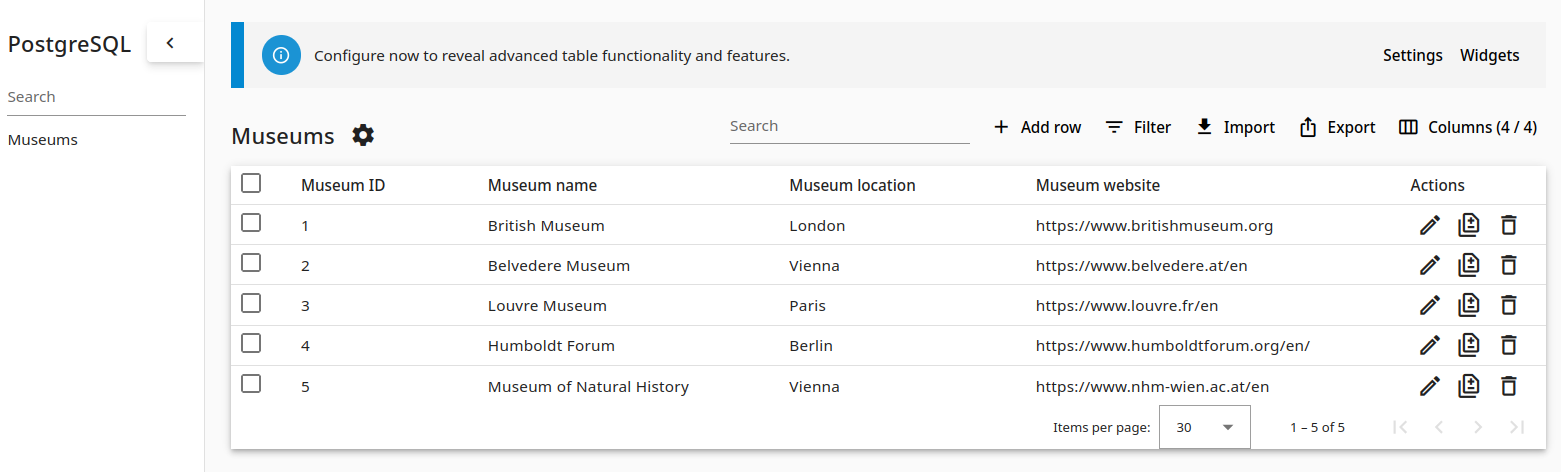Select all rows with header checkbox

[251, 183]
